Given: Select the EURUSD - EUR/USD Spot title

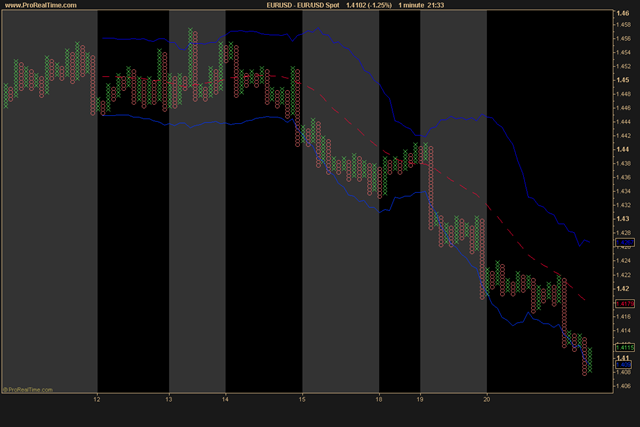Looking at the screenshot, I should [303, 5].
